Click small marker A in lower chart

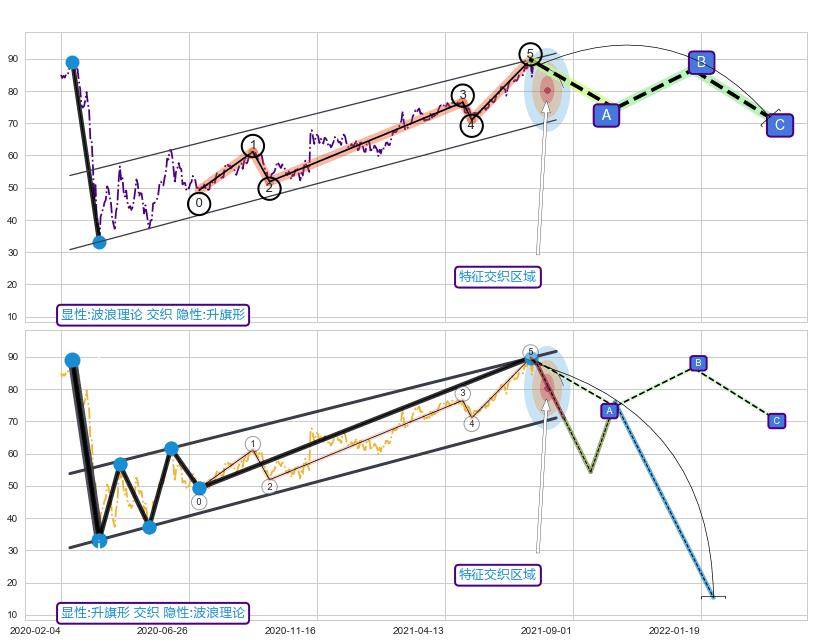609,411
